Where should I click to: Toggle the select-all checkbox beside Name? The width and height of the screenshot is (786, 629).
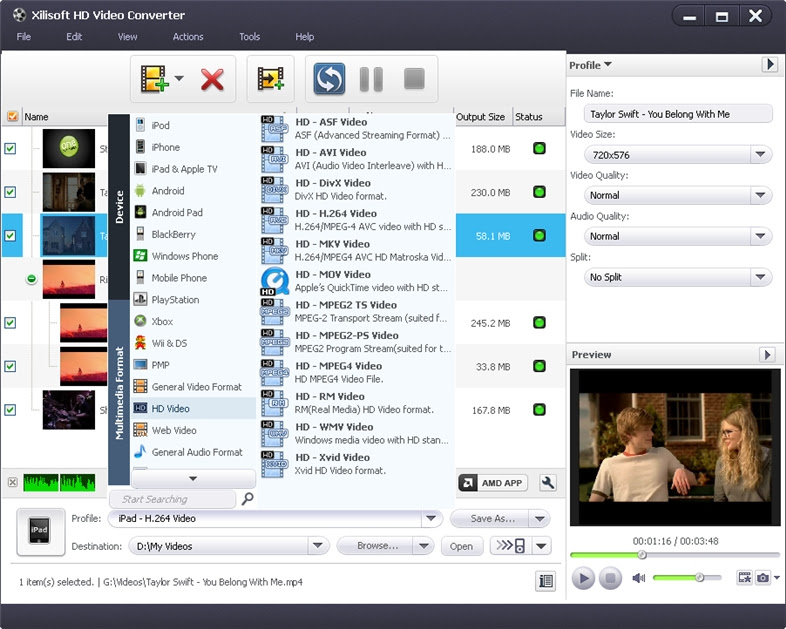point(12,116)
